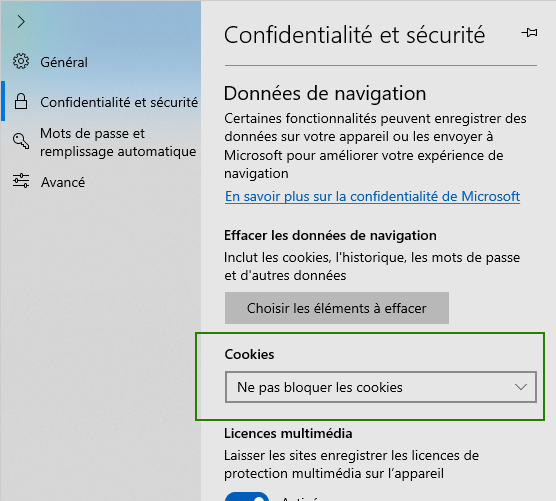Click the Licences multimédia heading
Screen dimensions: 556x501
[x=288, y=434]
